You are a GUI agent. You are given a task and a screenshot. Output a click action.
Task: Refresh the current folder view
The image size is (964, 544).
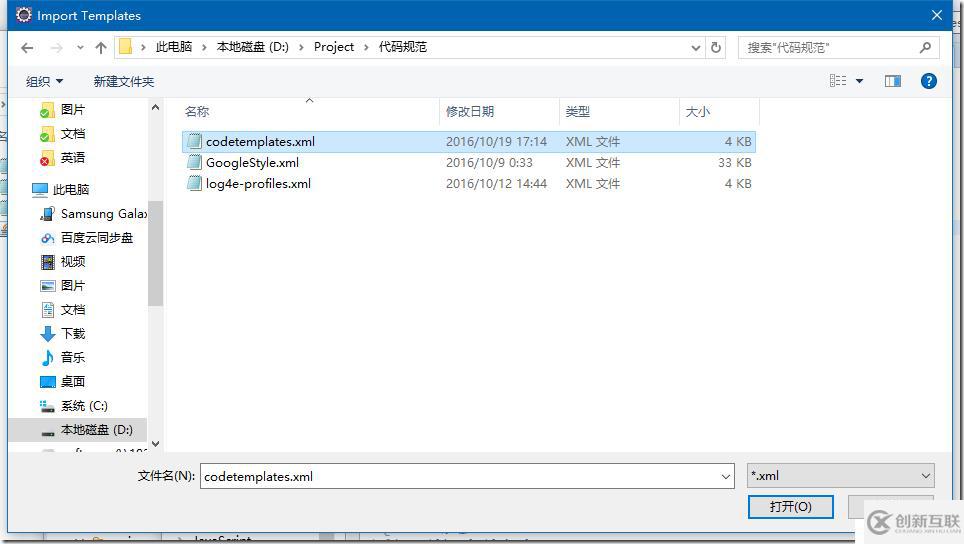716,47
